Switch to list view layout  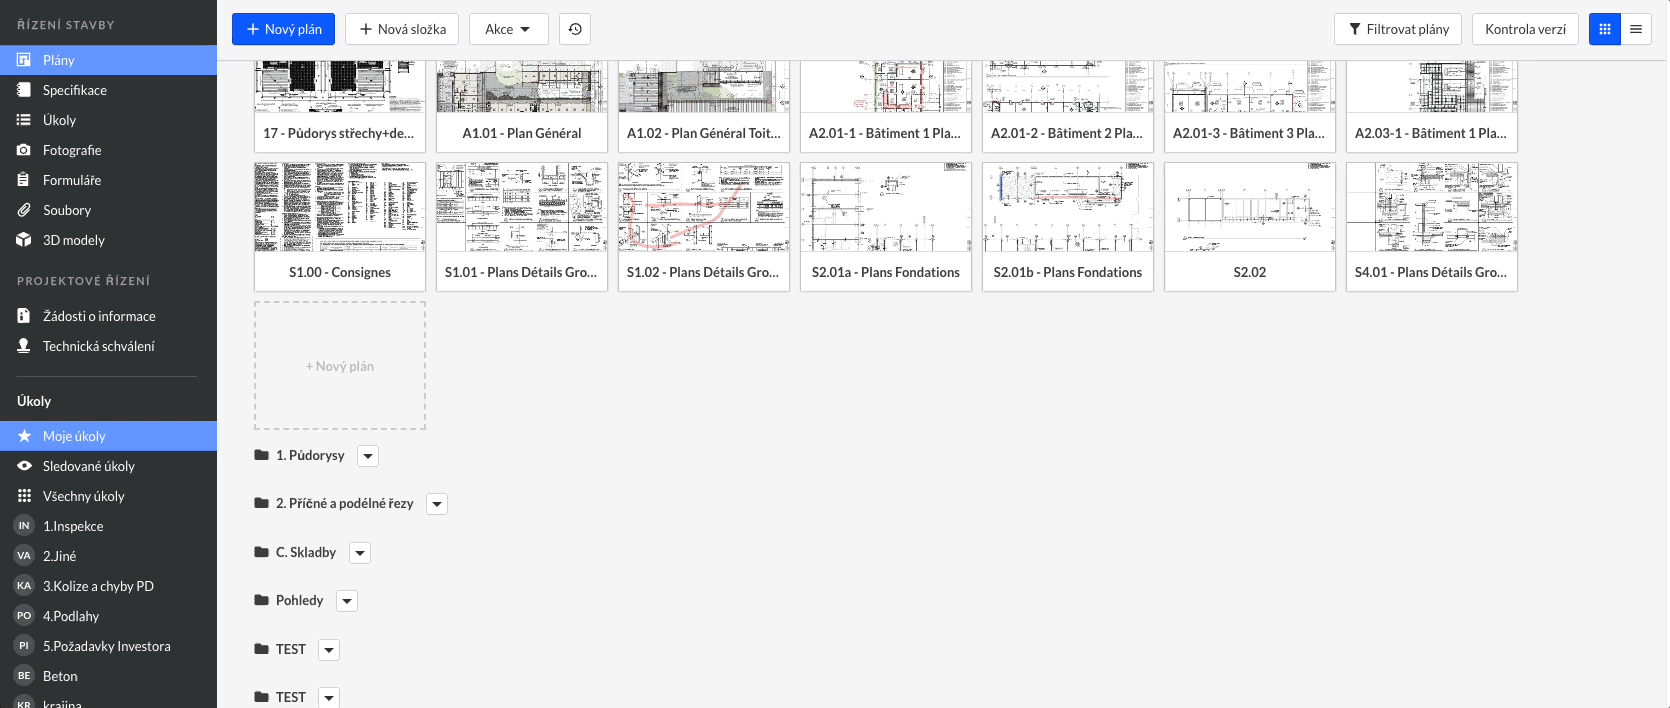(x=1636, y=29)
